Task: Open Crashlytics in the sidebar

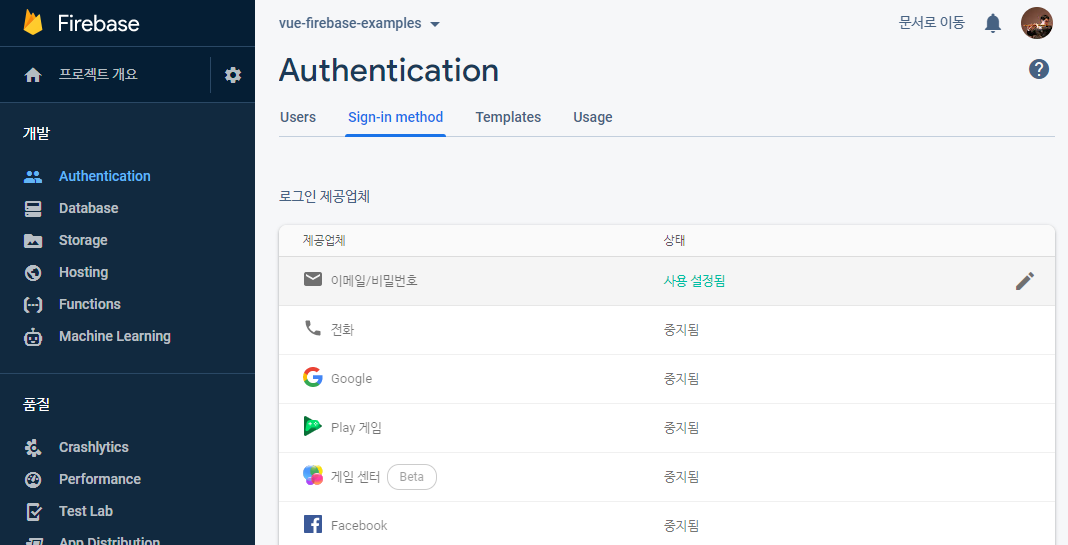Action: [x=94, y=448]
